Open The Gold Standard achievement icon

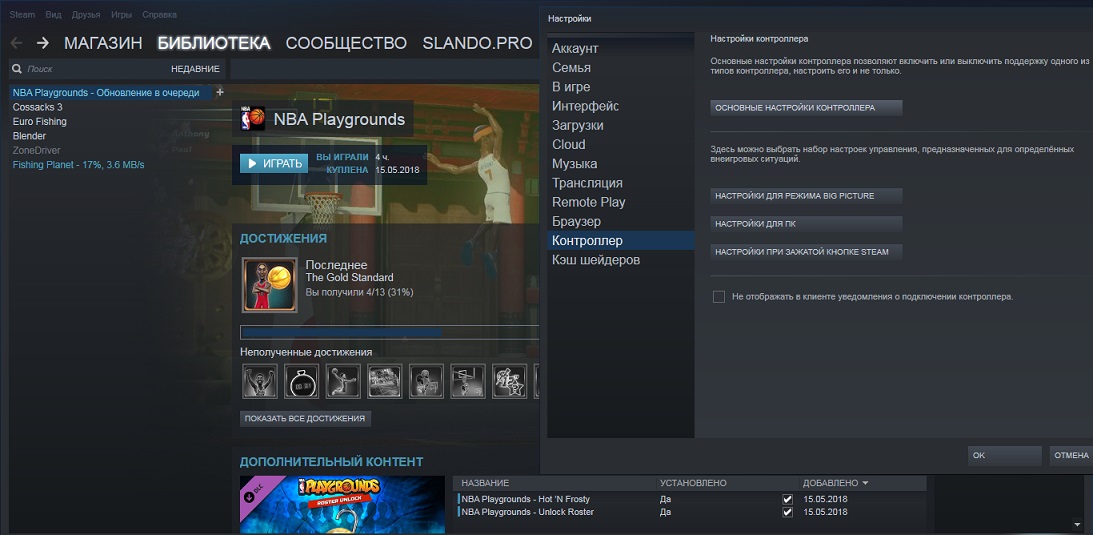click(x=270, y=285)
